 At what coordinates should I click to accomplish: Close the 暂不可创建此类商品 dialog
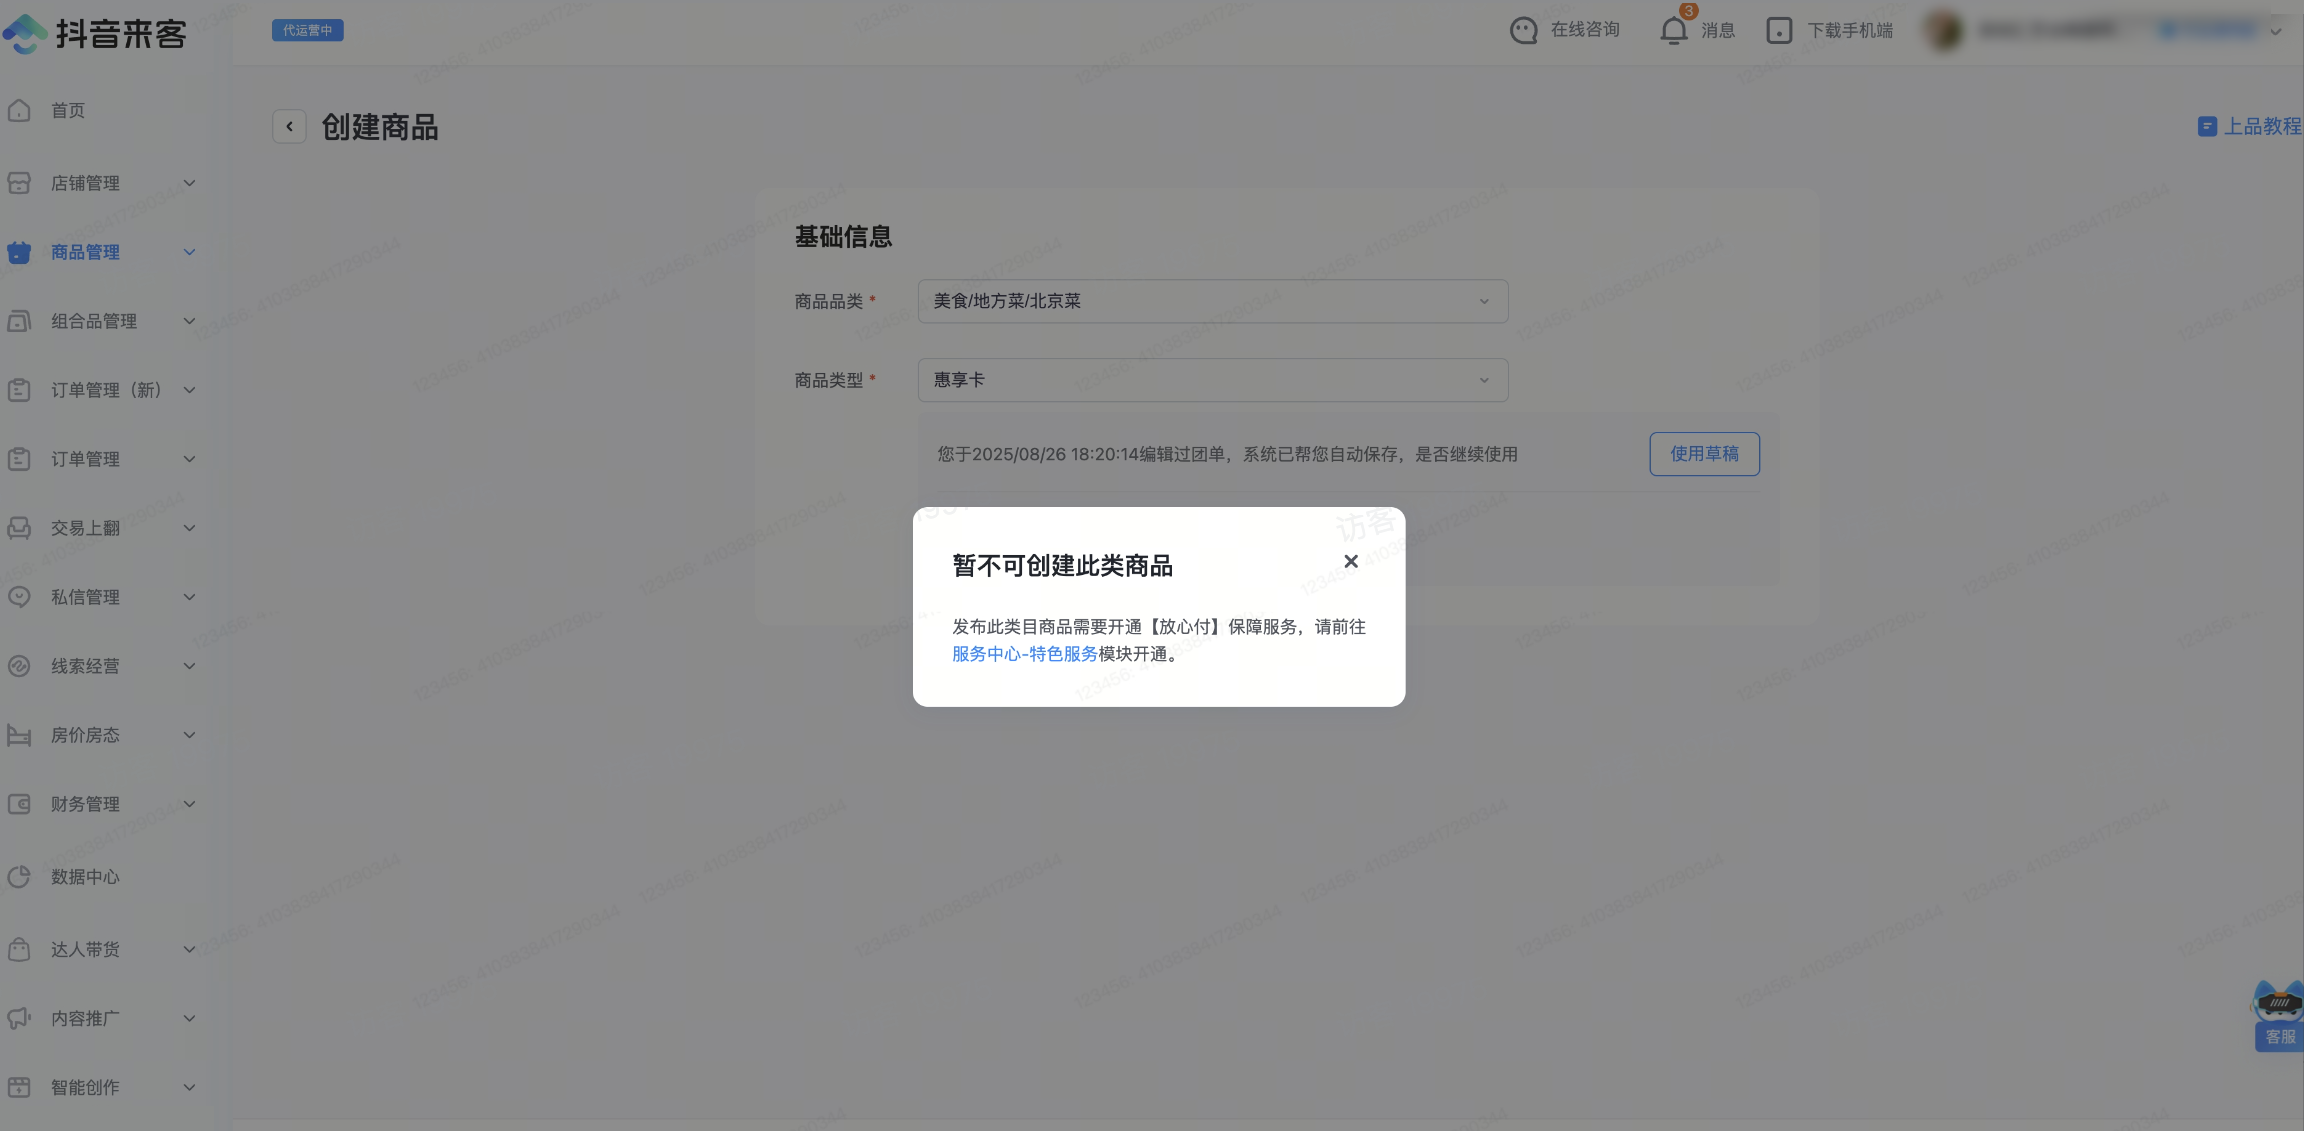(x=1351, y=562)
